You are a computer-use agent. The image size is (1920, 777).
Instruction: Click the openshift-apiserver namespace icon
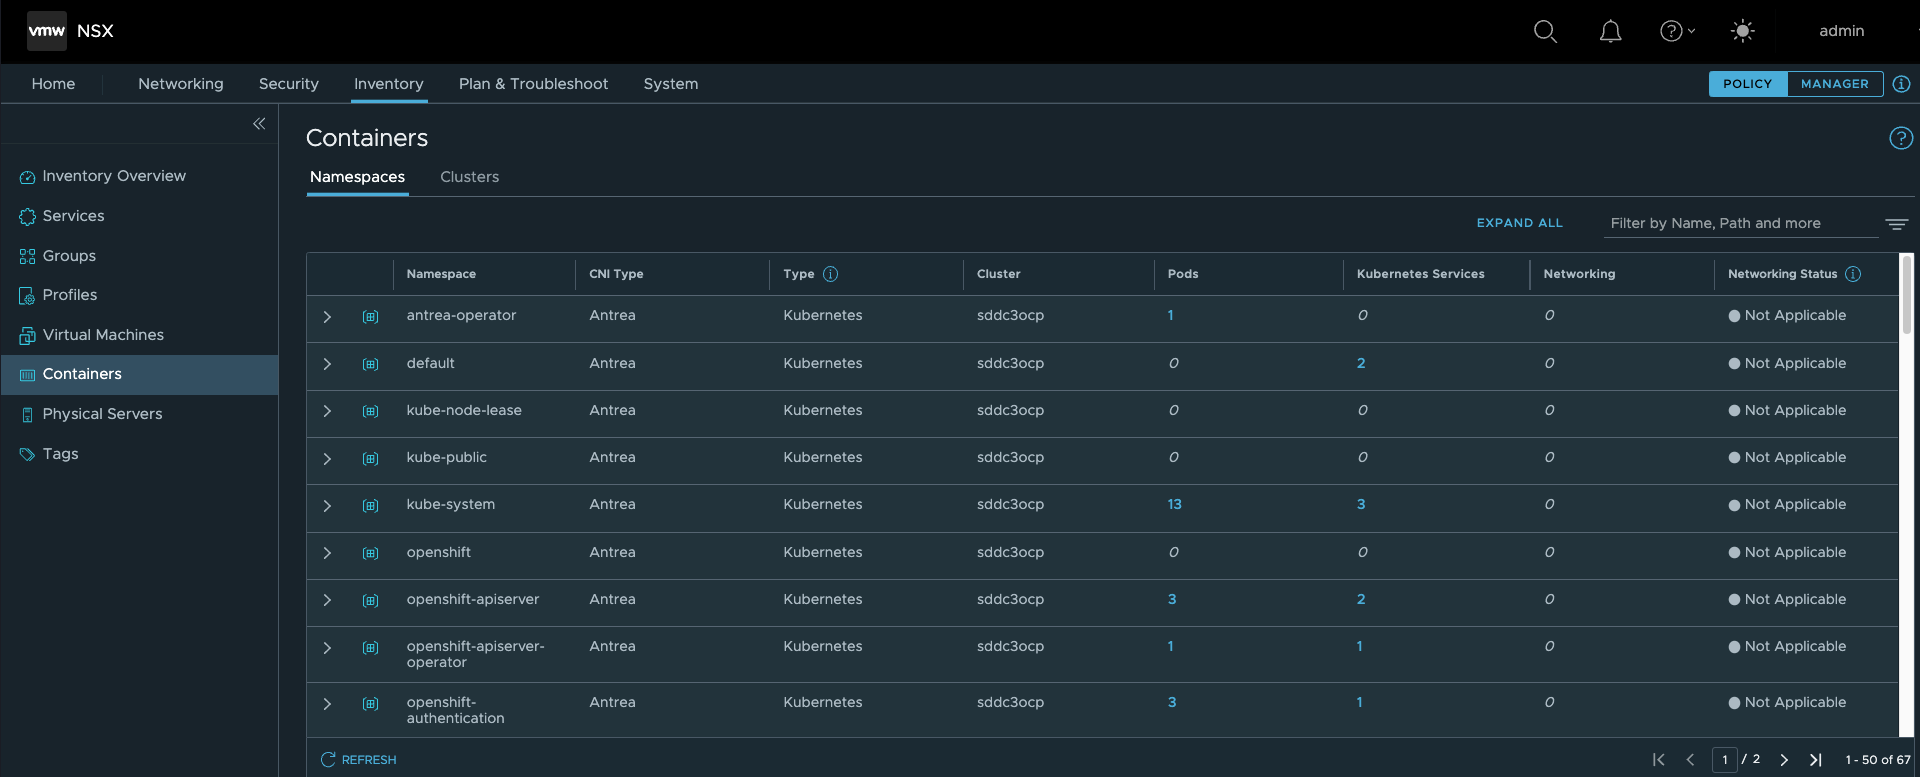point(370,600)
